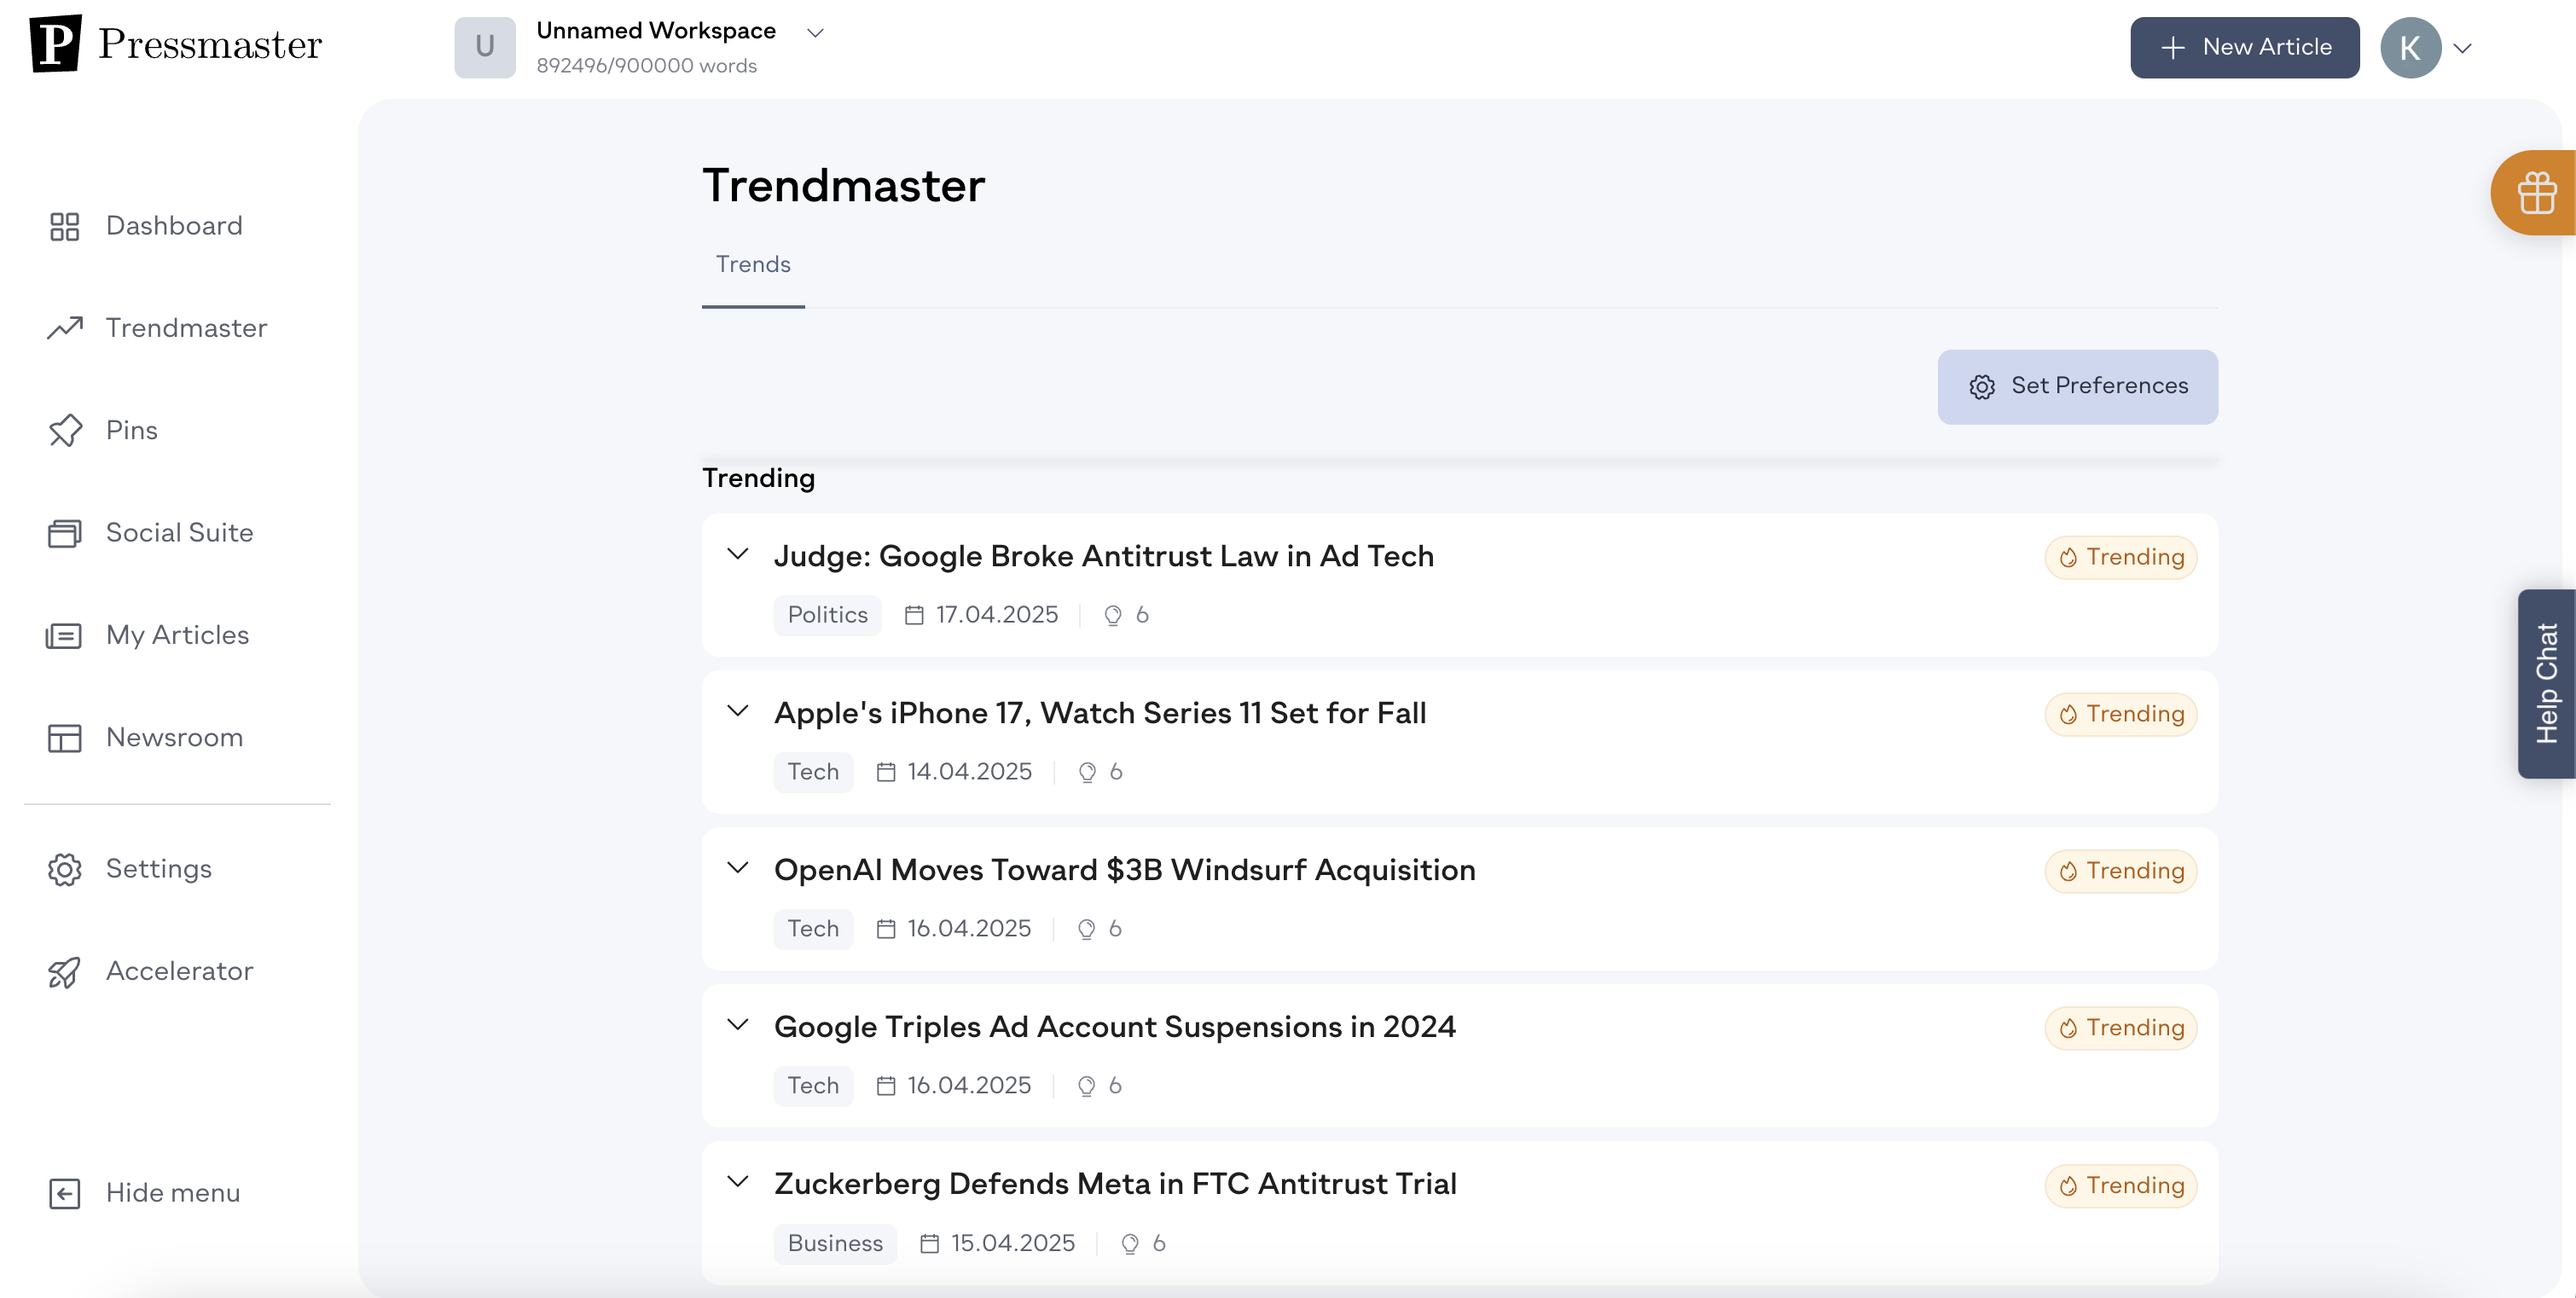Open the user account dropdown chevron

click(x=2462, y=48)
